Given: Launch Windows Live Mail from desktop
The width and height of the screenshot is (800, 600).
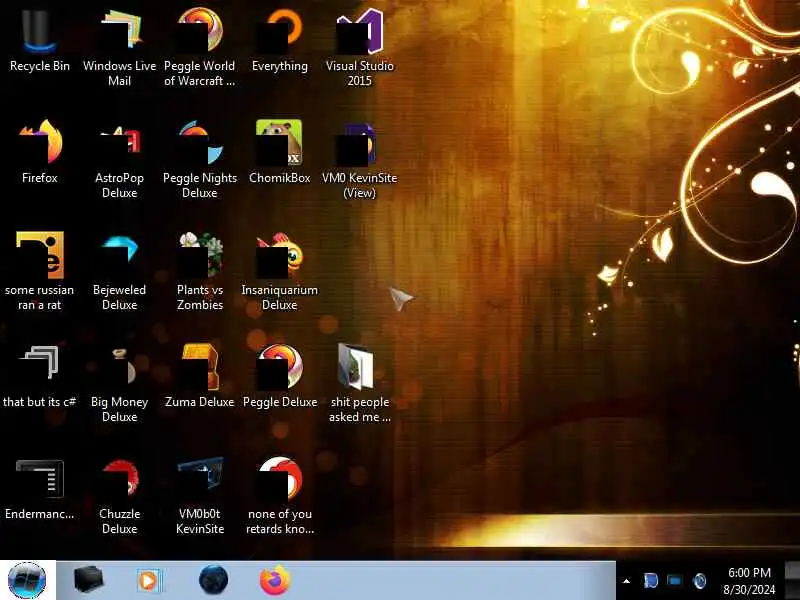Looking at the screenshot, I should [x=119, y=48].
